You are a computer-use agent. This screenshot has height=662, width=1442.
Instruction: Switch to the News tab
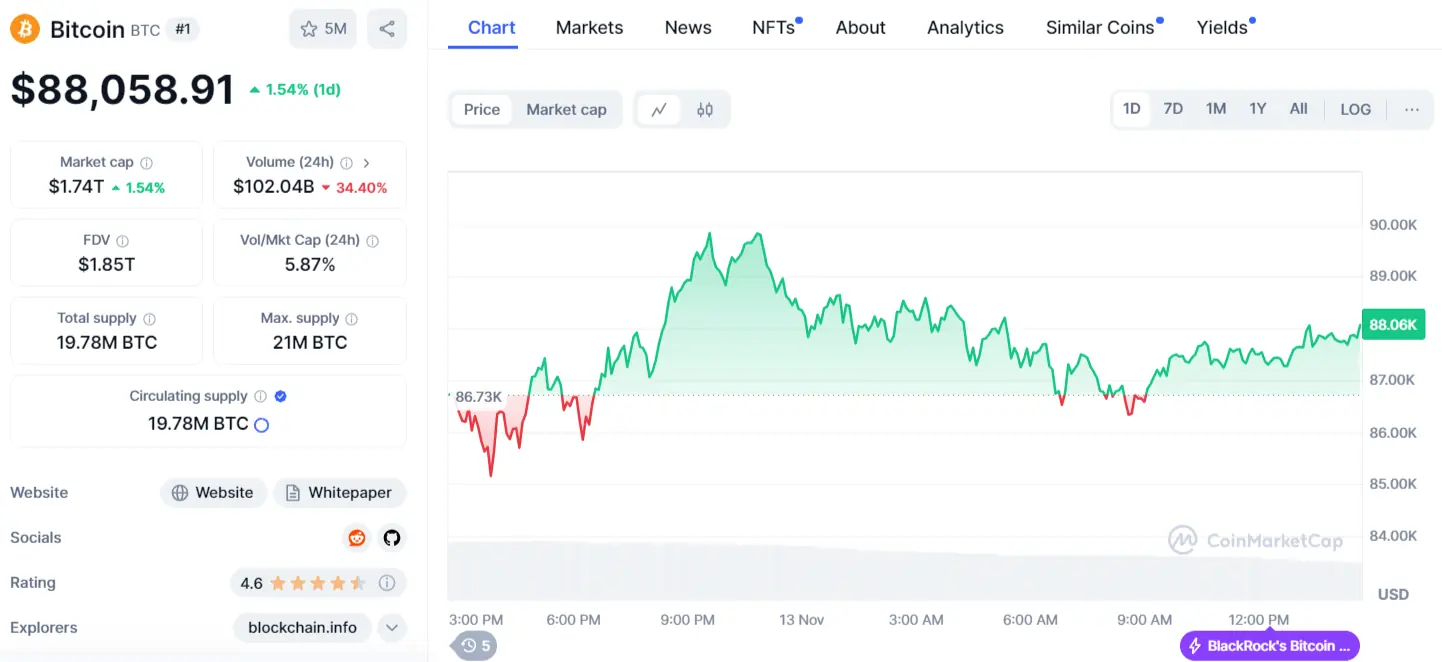(688, 28)
